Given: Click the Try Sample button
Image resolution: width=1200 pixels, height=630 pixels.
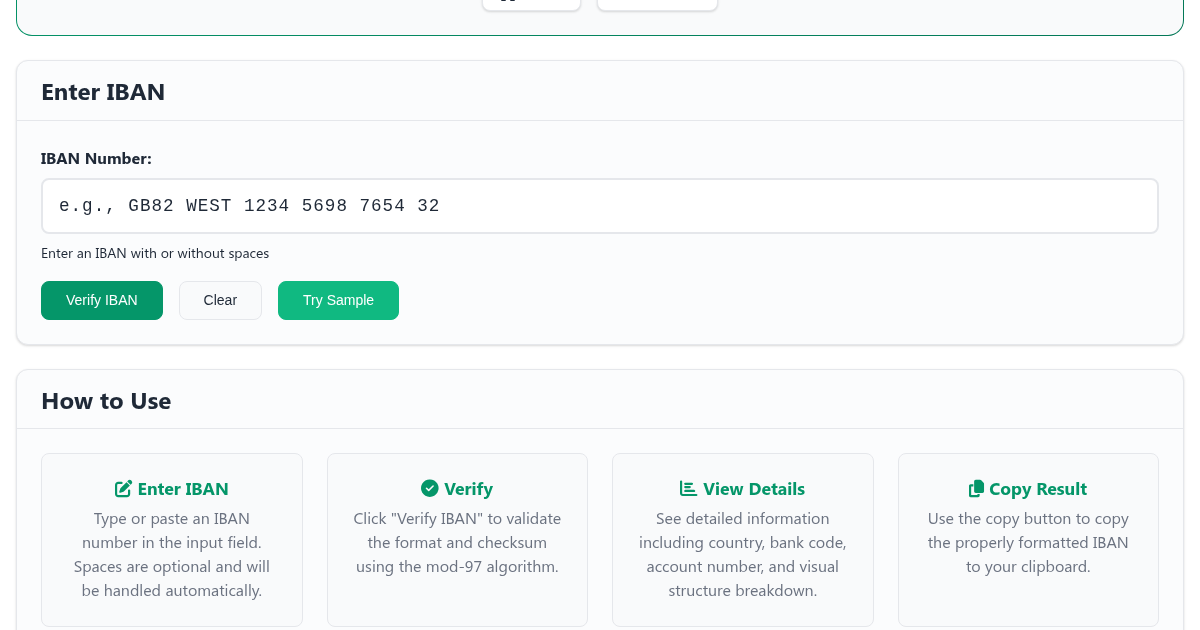Looking at the screenshot, I should pos(338,300).
